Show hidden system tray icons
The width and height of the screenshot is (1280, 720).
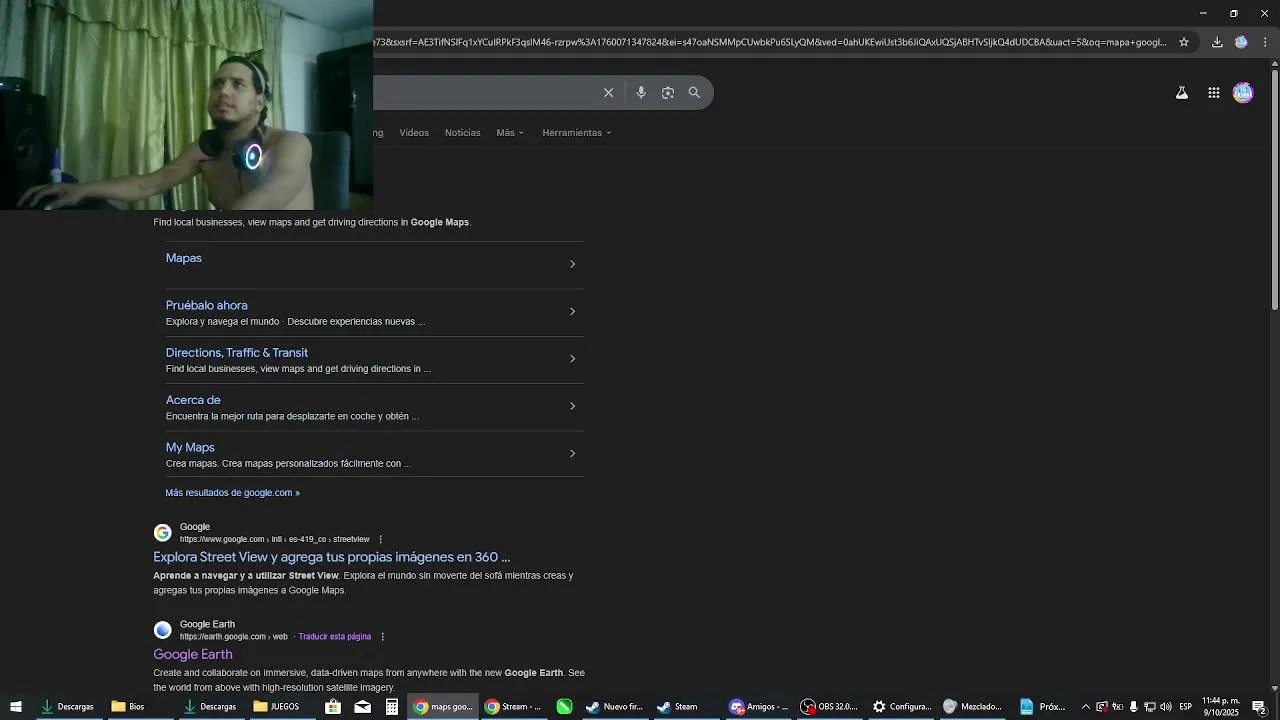[1086, 707]
